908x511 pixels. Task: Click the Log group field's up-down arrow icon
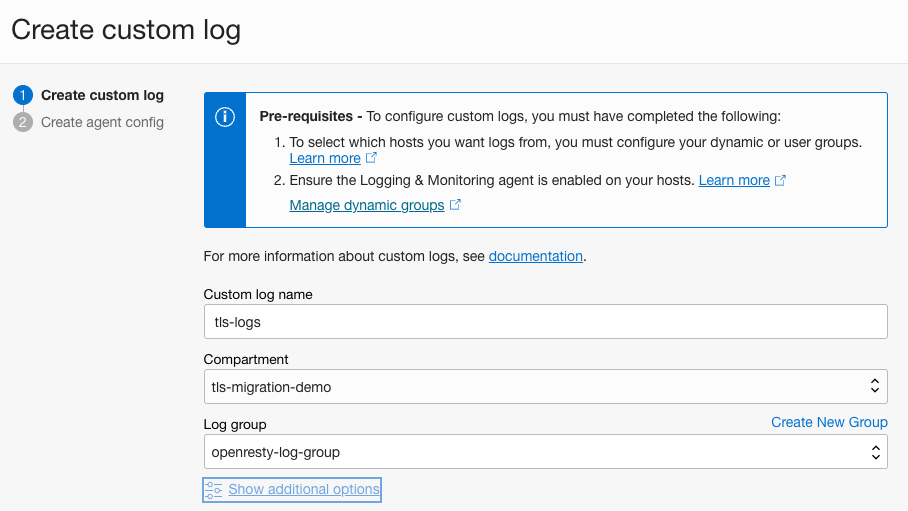tap(873, 452)
